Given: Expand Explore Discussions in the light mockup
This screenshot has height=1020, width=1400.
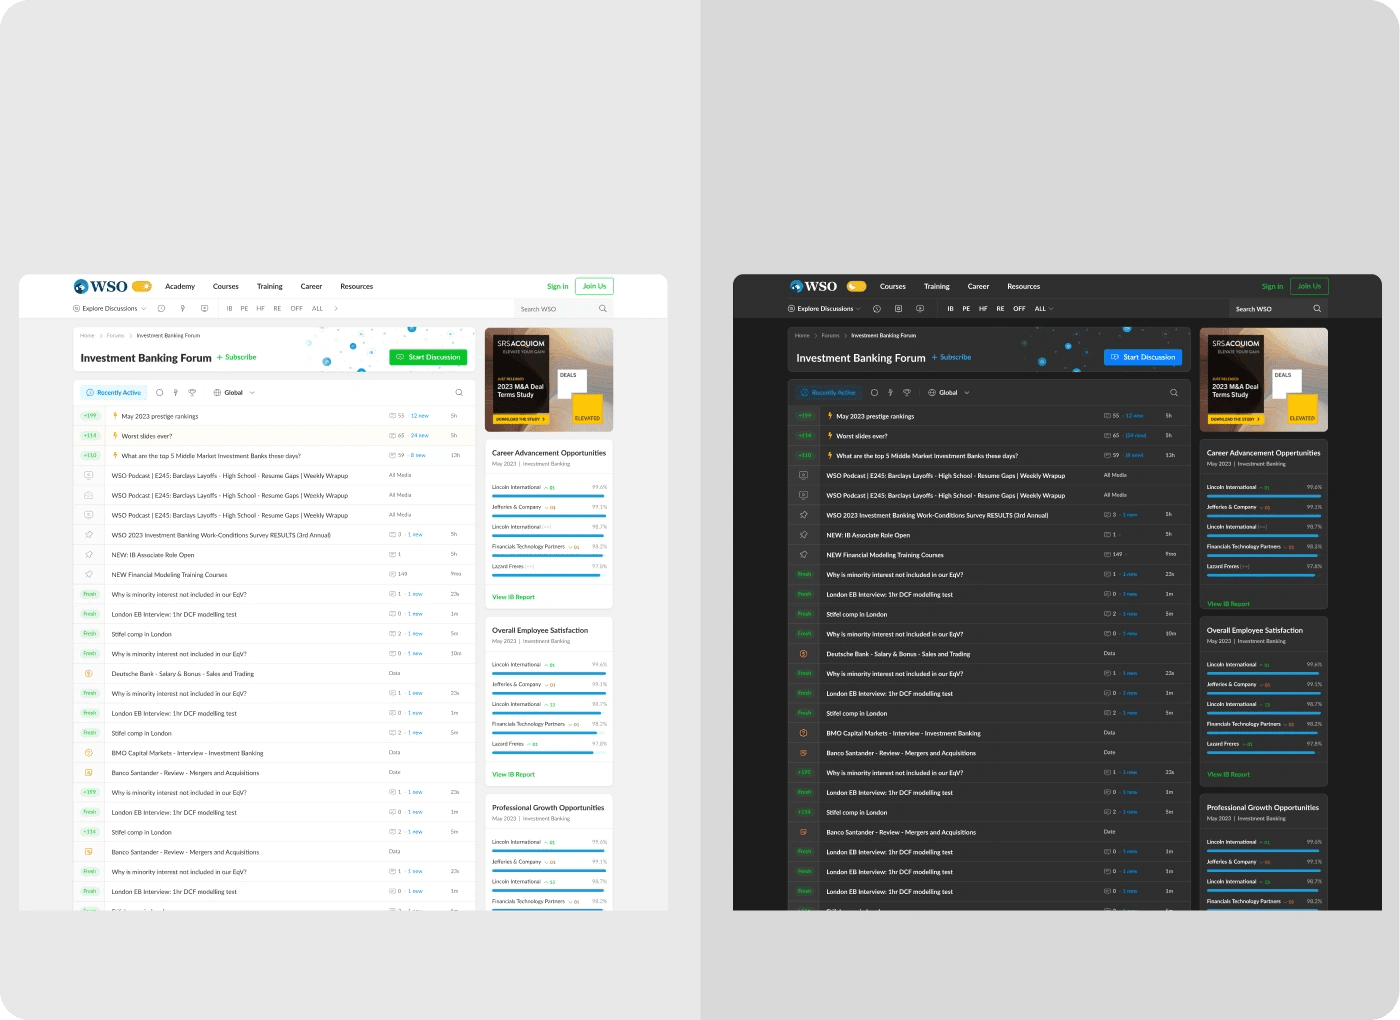Looking at the screenshot, I should tap(110, 309).
